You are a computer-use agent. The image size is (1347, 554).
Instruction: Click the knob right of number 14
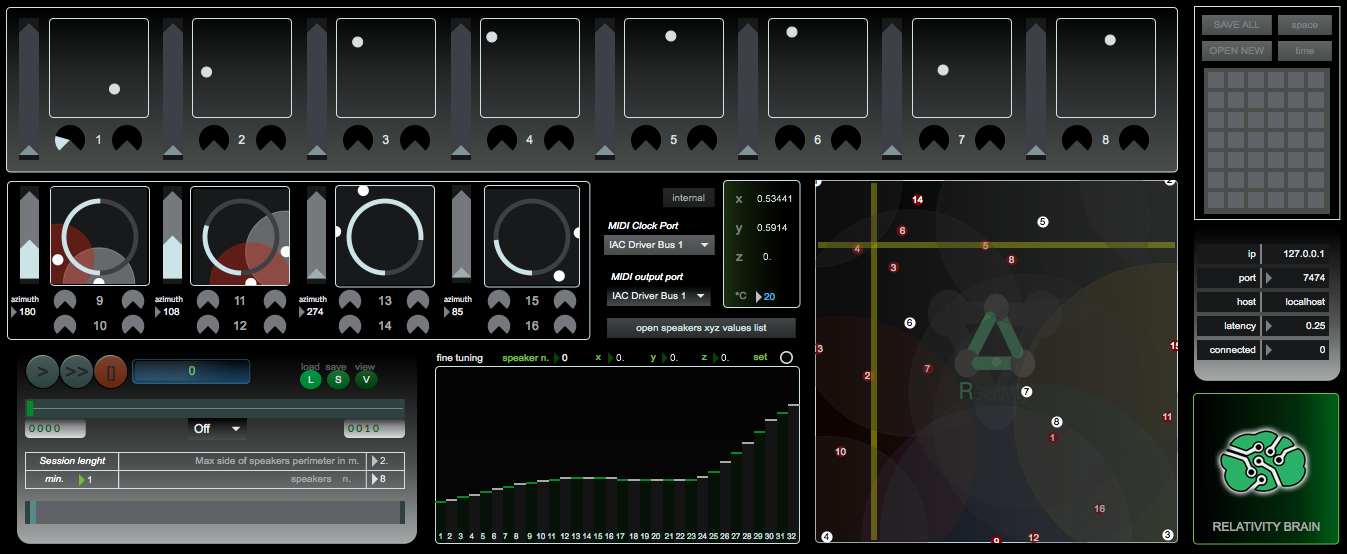tap(421, 324)
